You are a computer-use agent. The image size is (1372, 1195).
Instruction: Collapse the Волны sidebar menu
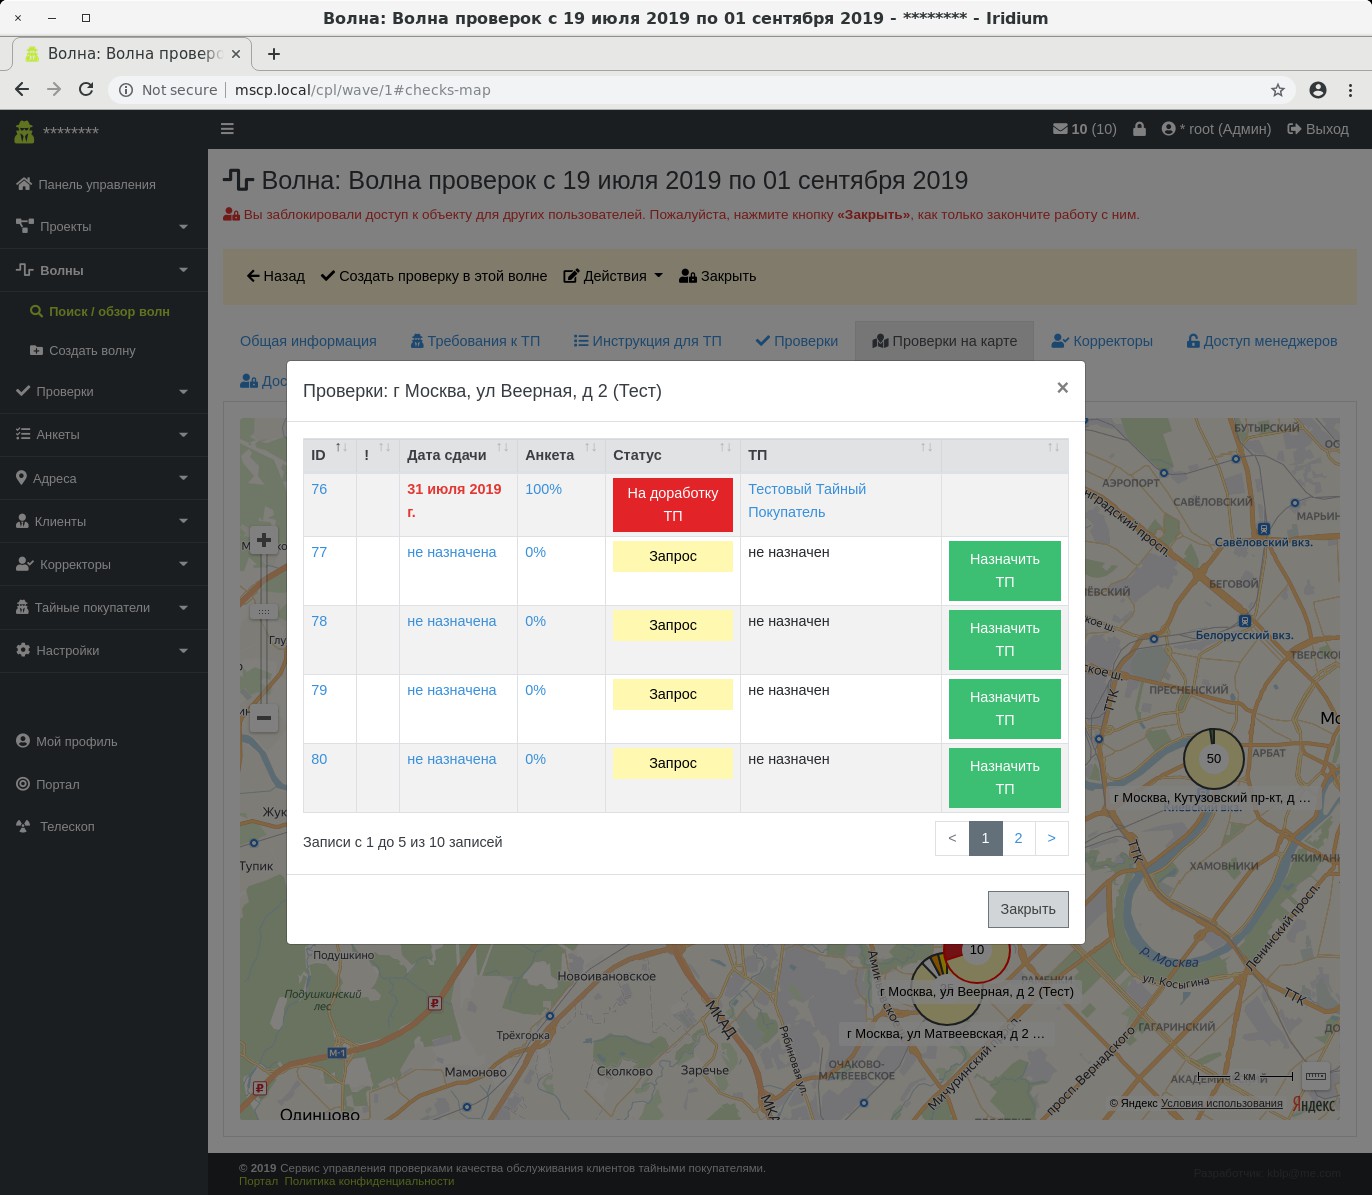click(x=103, y=270)
